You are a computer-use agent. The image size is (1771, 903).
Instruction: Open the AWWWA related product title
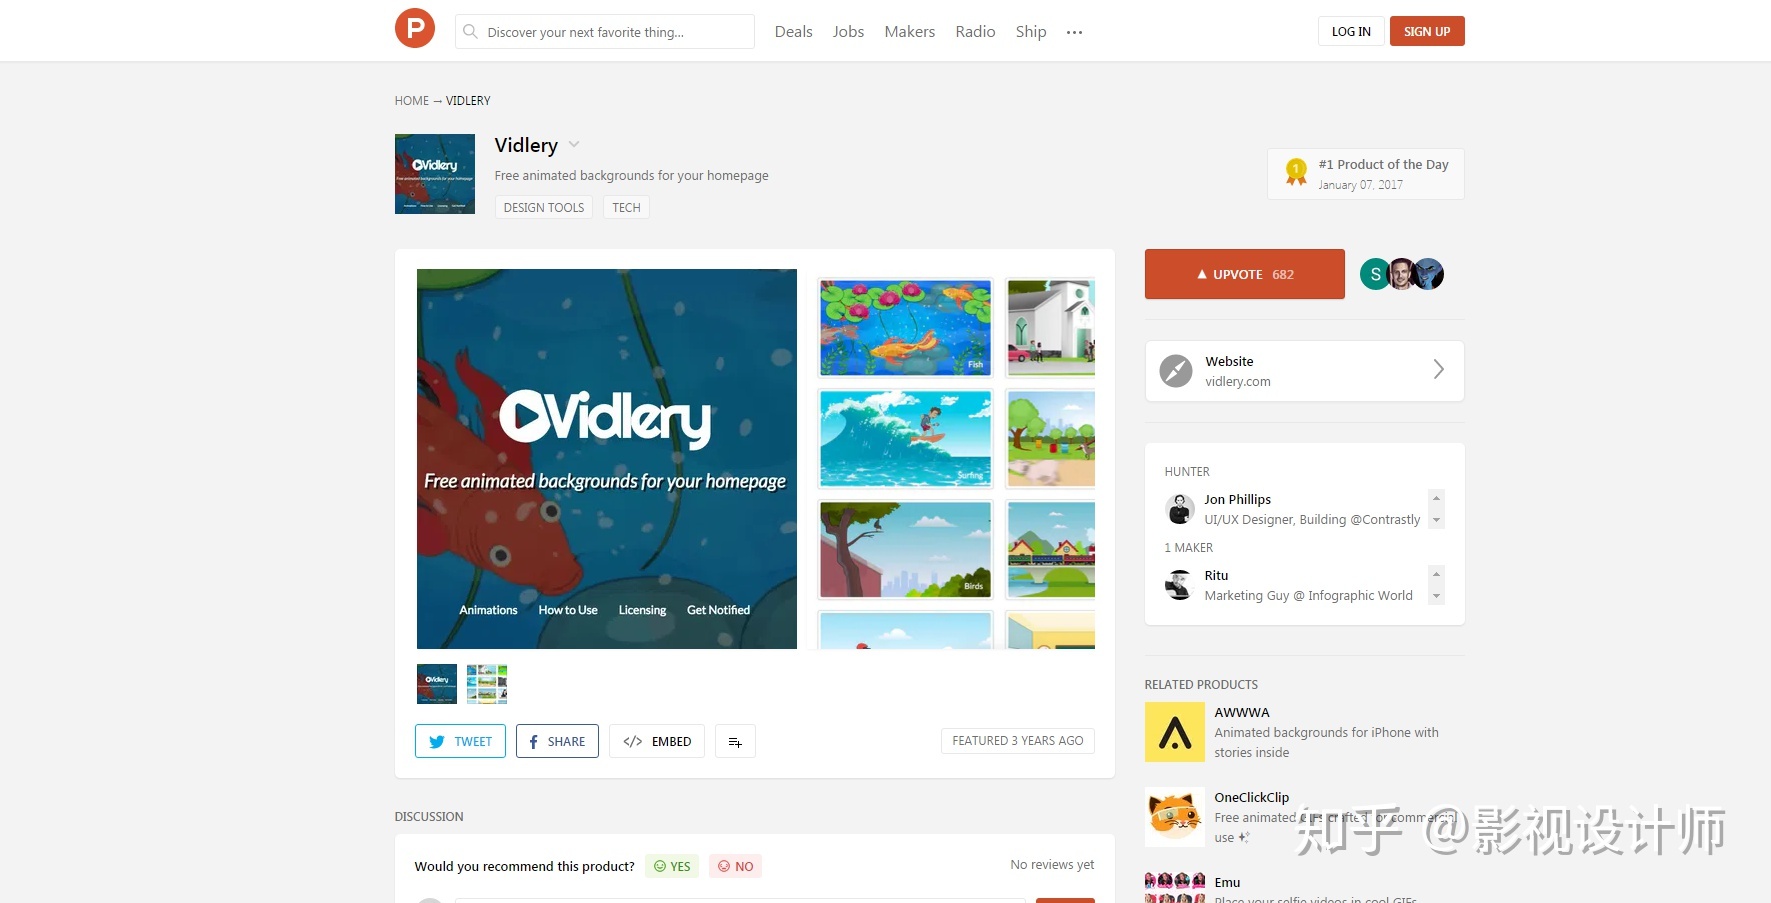pyautogui.click(x=1242, y=713)
